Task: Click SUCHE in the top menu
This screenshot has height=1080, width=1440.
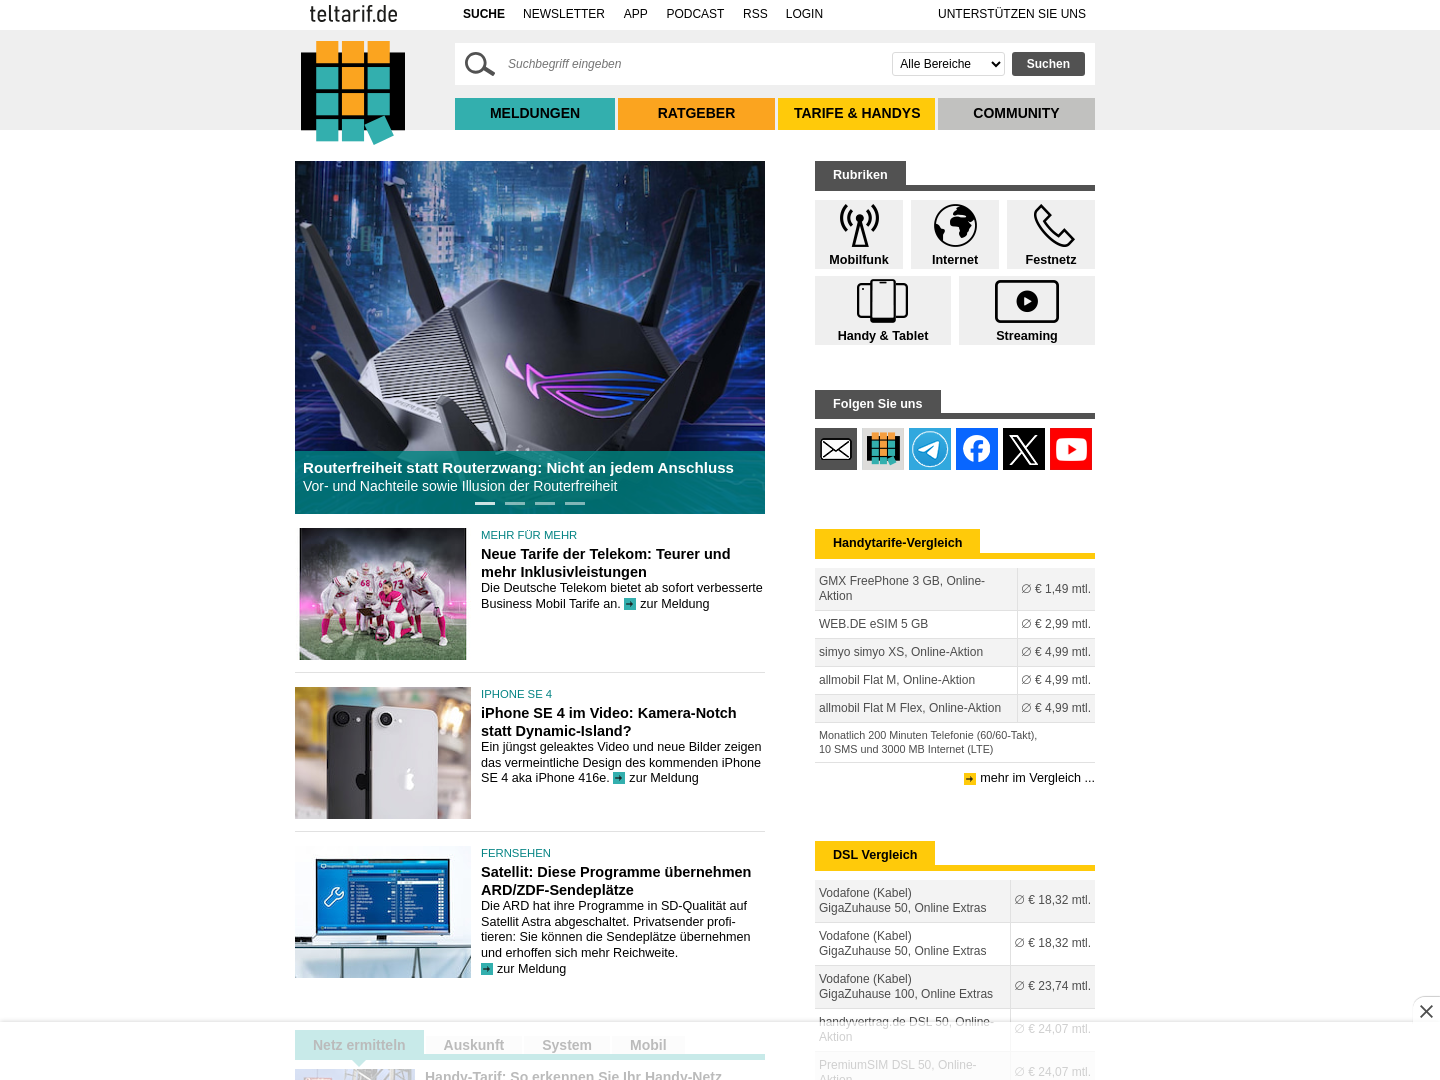Action: [484, 14]
